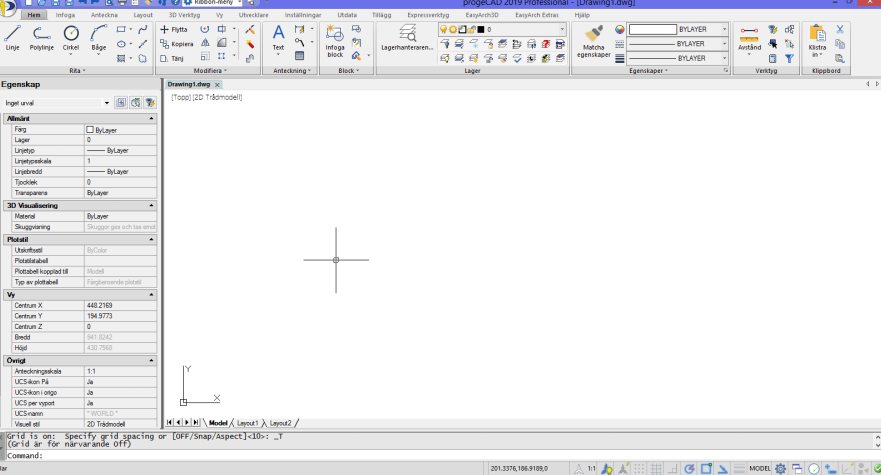Click the black layer color square
Viewport: 881px width, 475px height.
click(481, 29)
